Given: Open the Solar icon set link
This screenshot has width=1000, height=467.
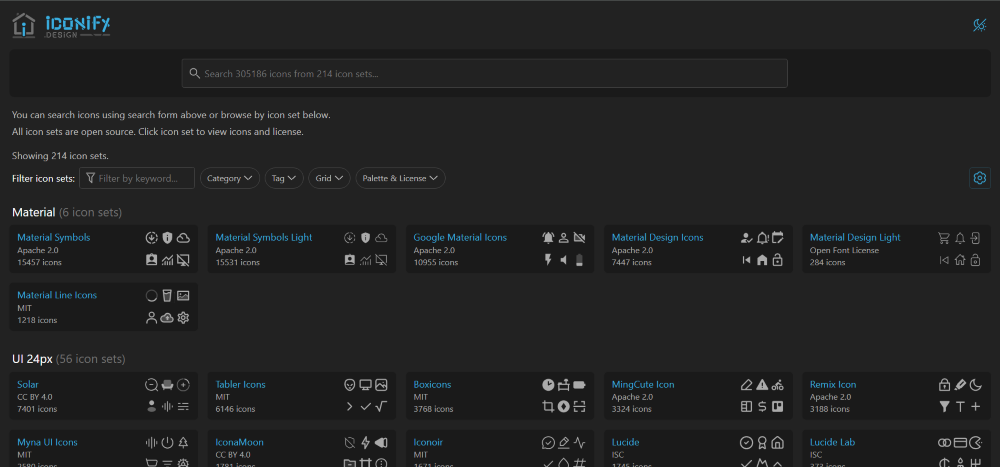Looking at the screenshot, I should [x=28, y=385].
